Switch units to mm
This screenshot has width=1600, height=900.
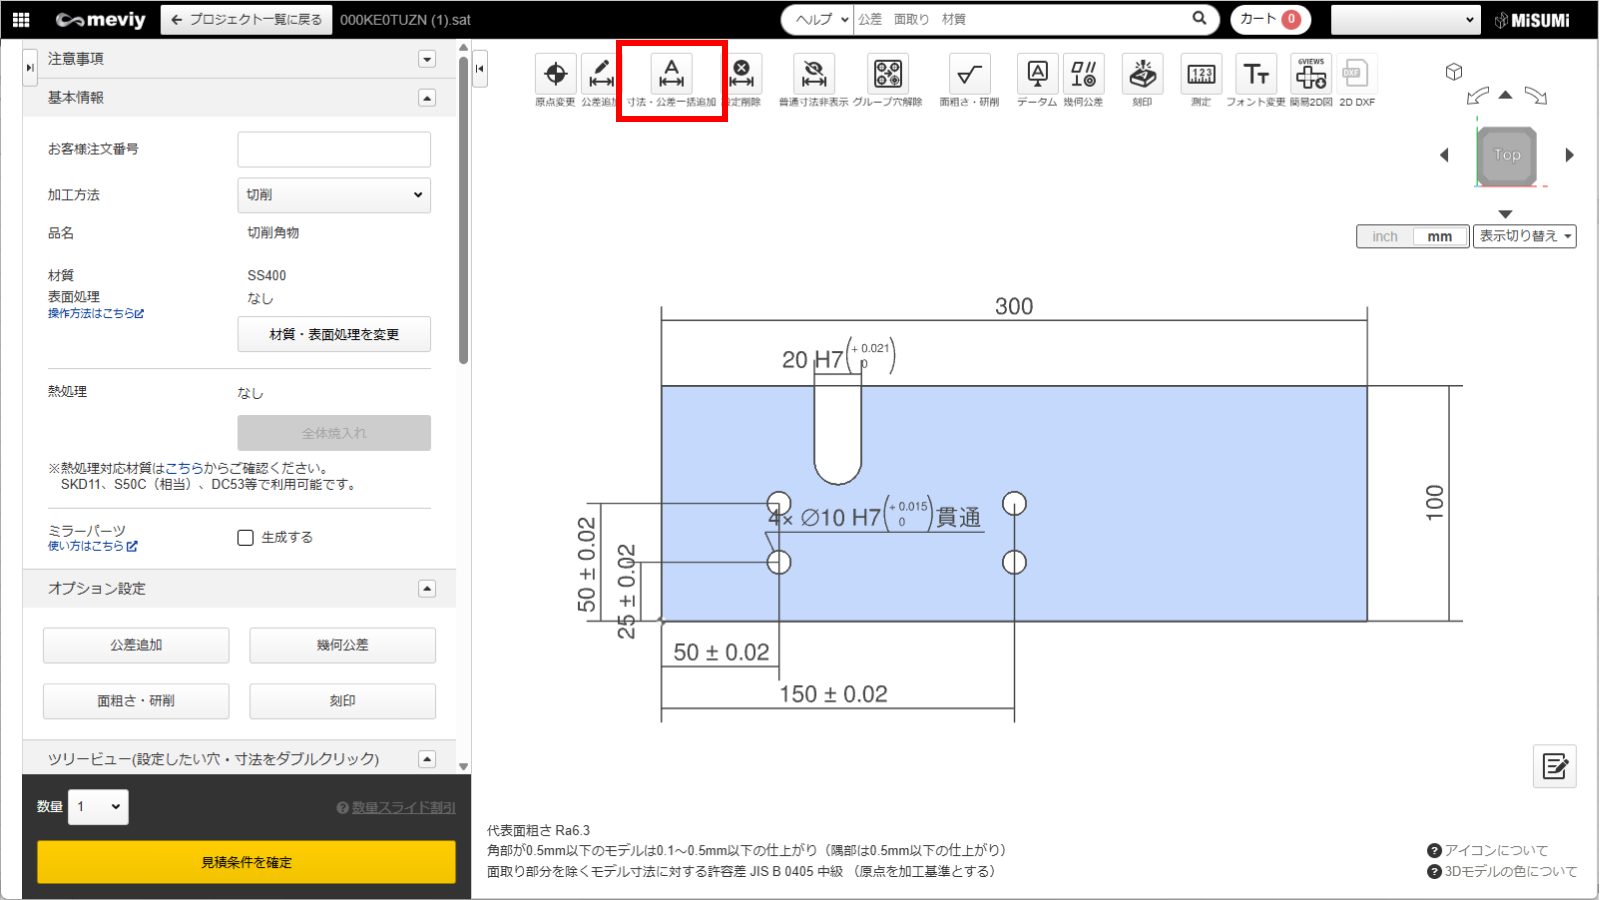1439,237
